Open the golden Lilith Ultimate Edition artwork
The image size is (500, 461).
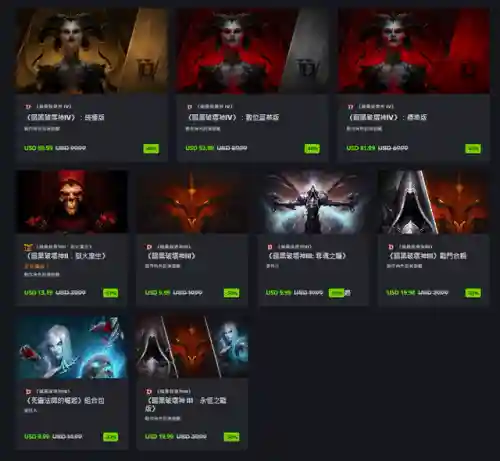tap(91, 51)
